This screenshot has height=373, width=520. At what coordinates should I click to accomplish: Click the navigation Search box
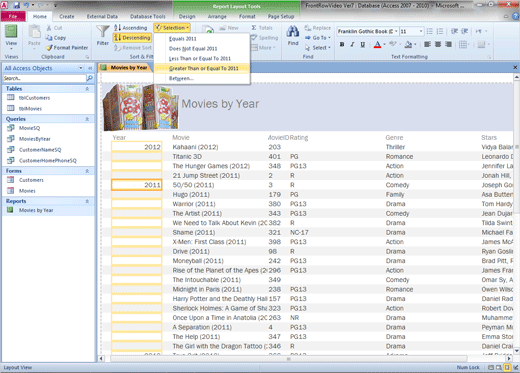44,78
